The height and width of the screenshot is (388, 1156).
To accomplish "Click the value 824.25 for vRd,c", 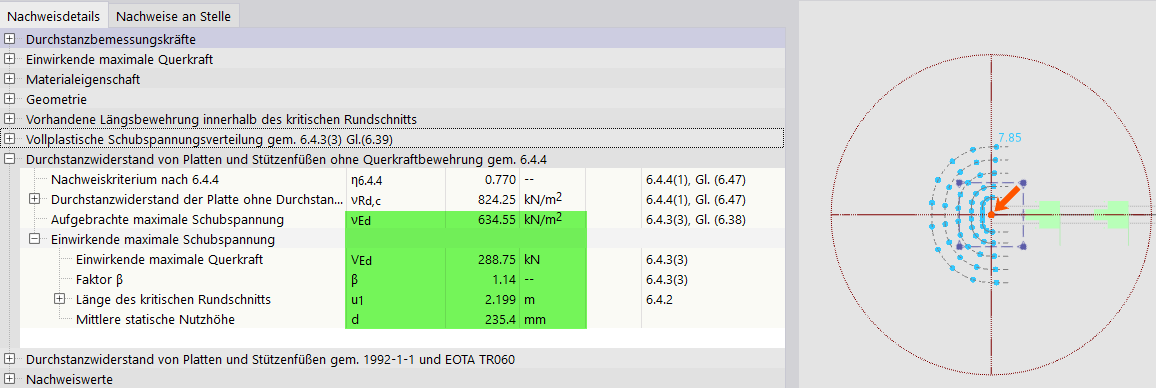I will click(x=494, y=199).
